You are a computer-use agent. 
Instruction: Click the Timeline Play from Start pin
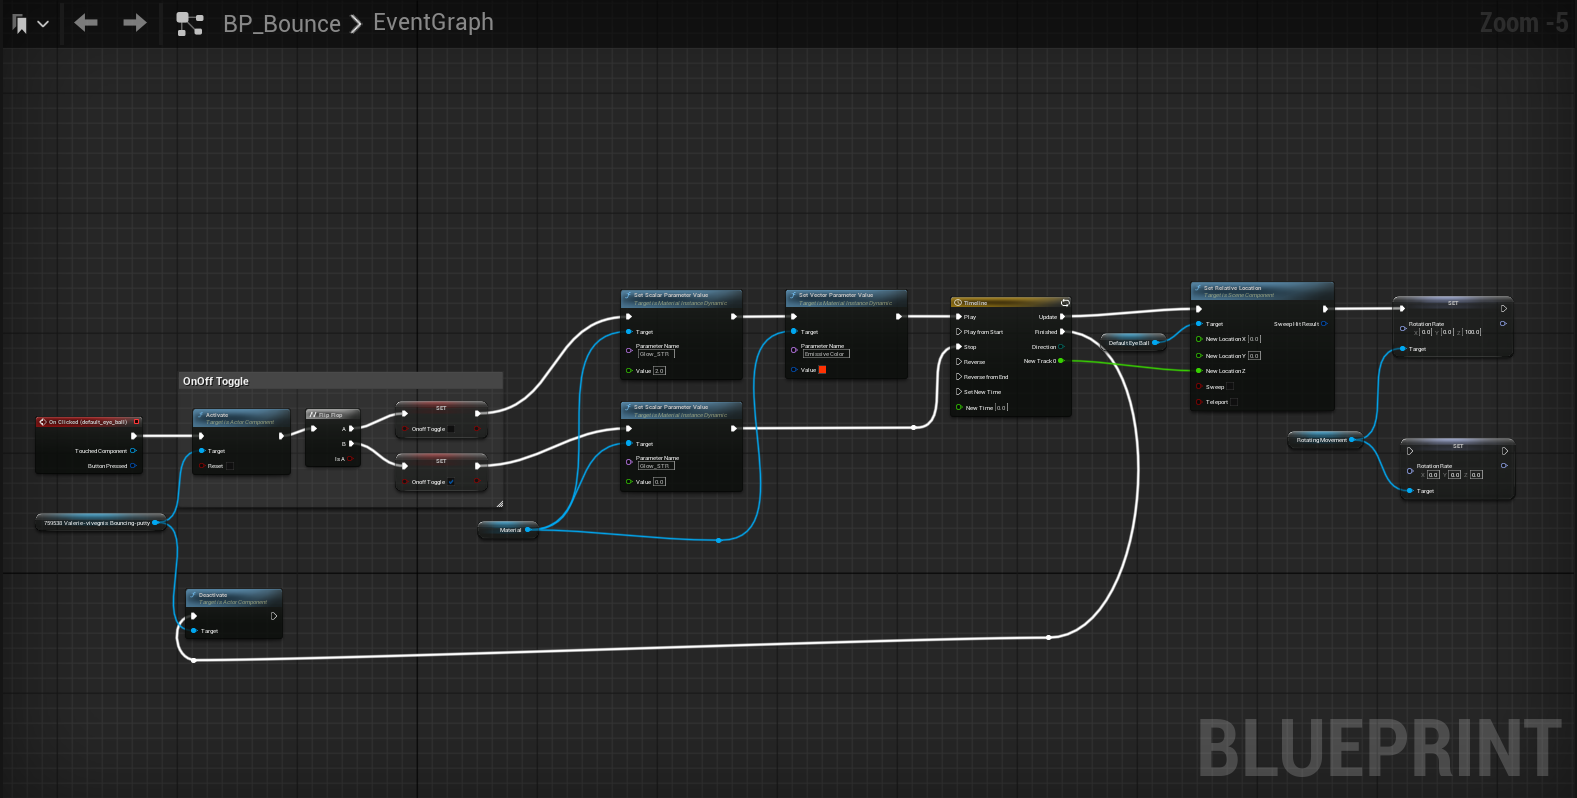(x=959, y=332)
